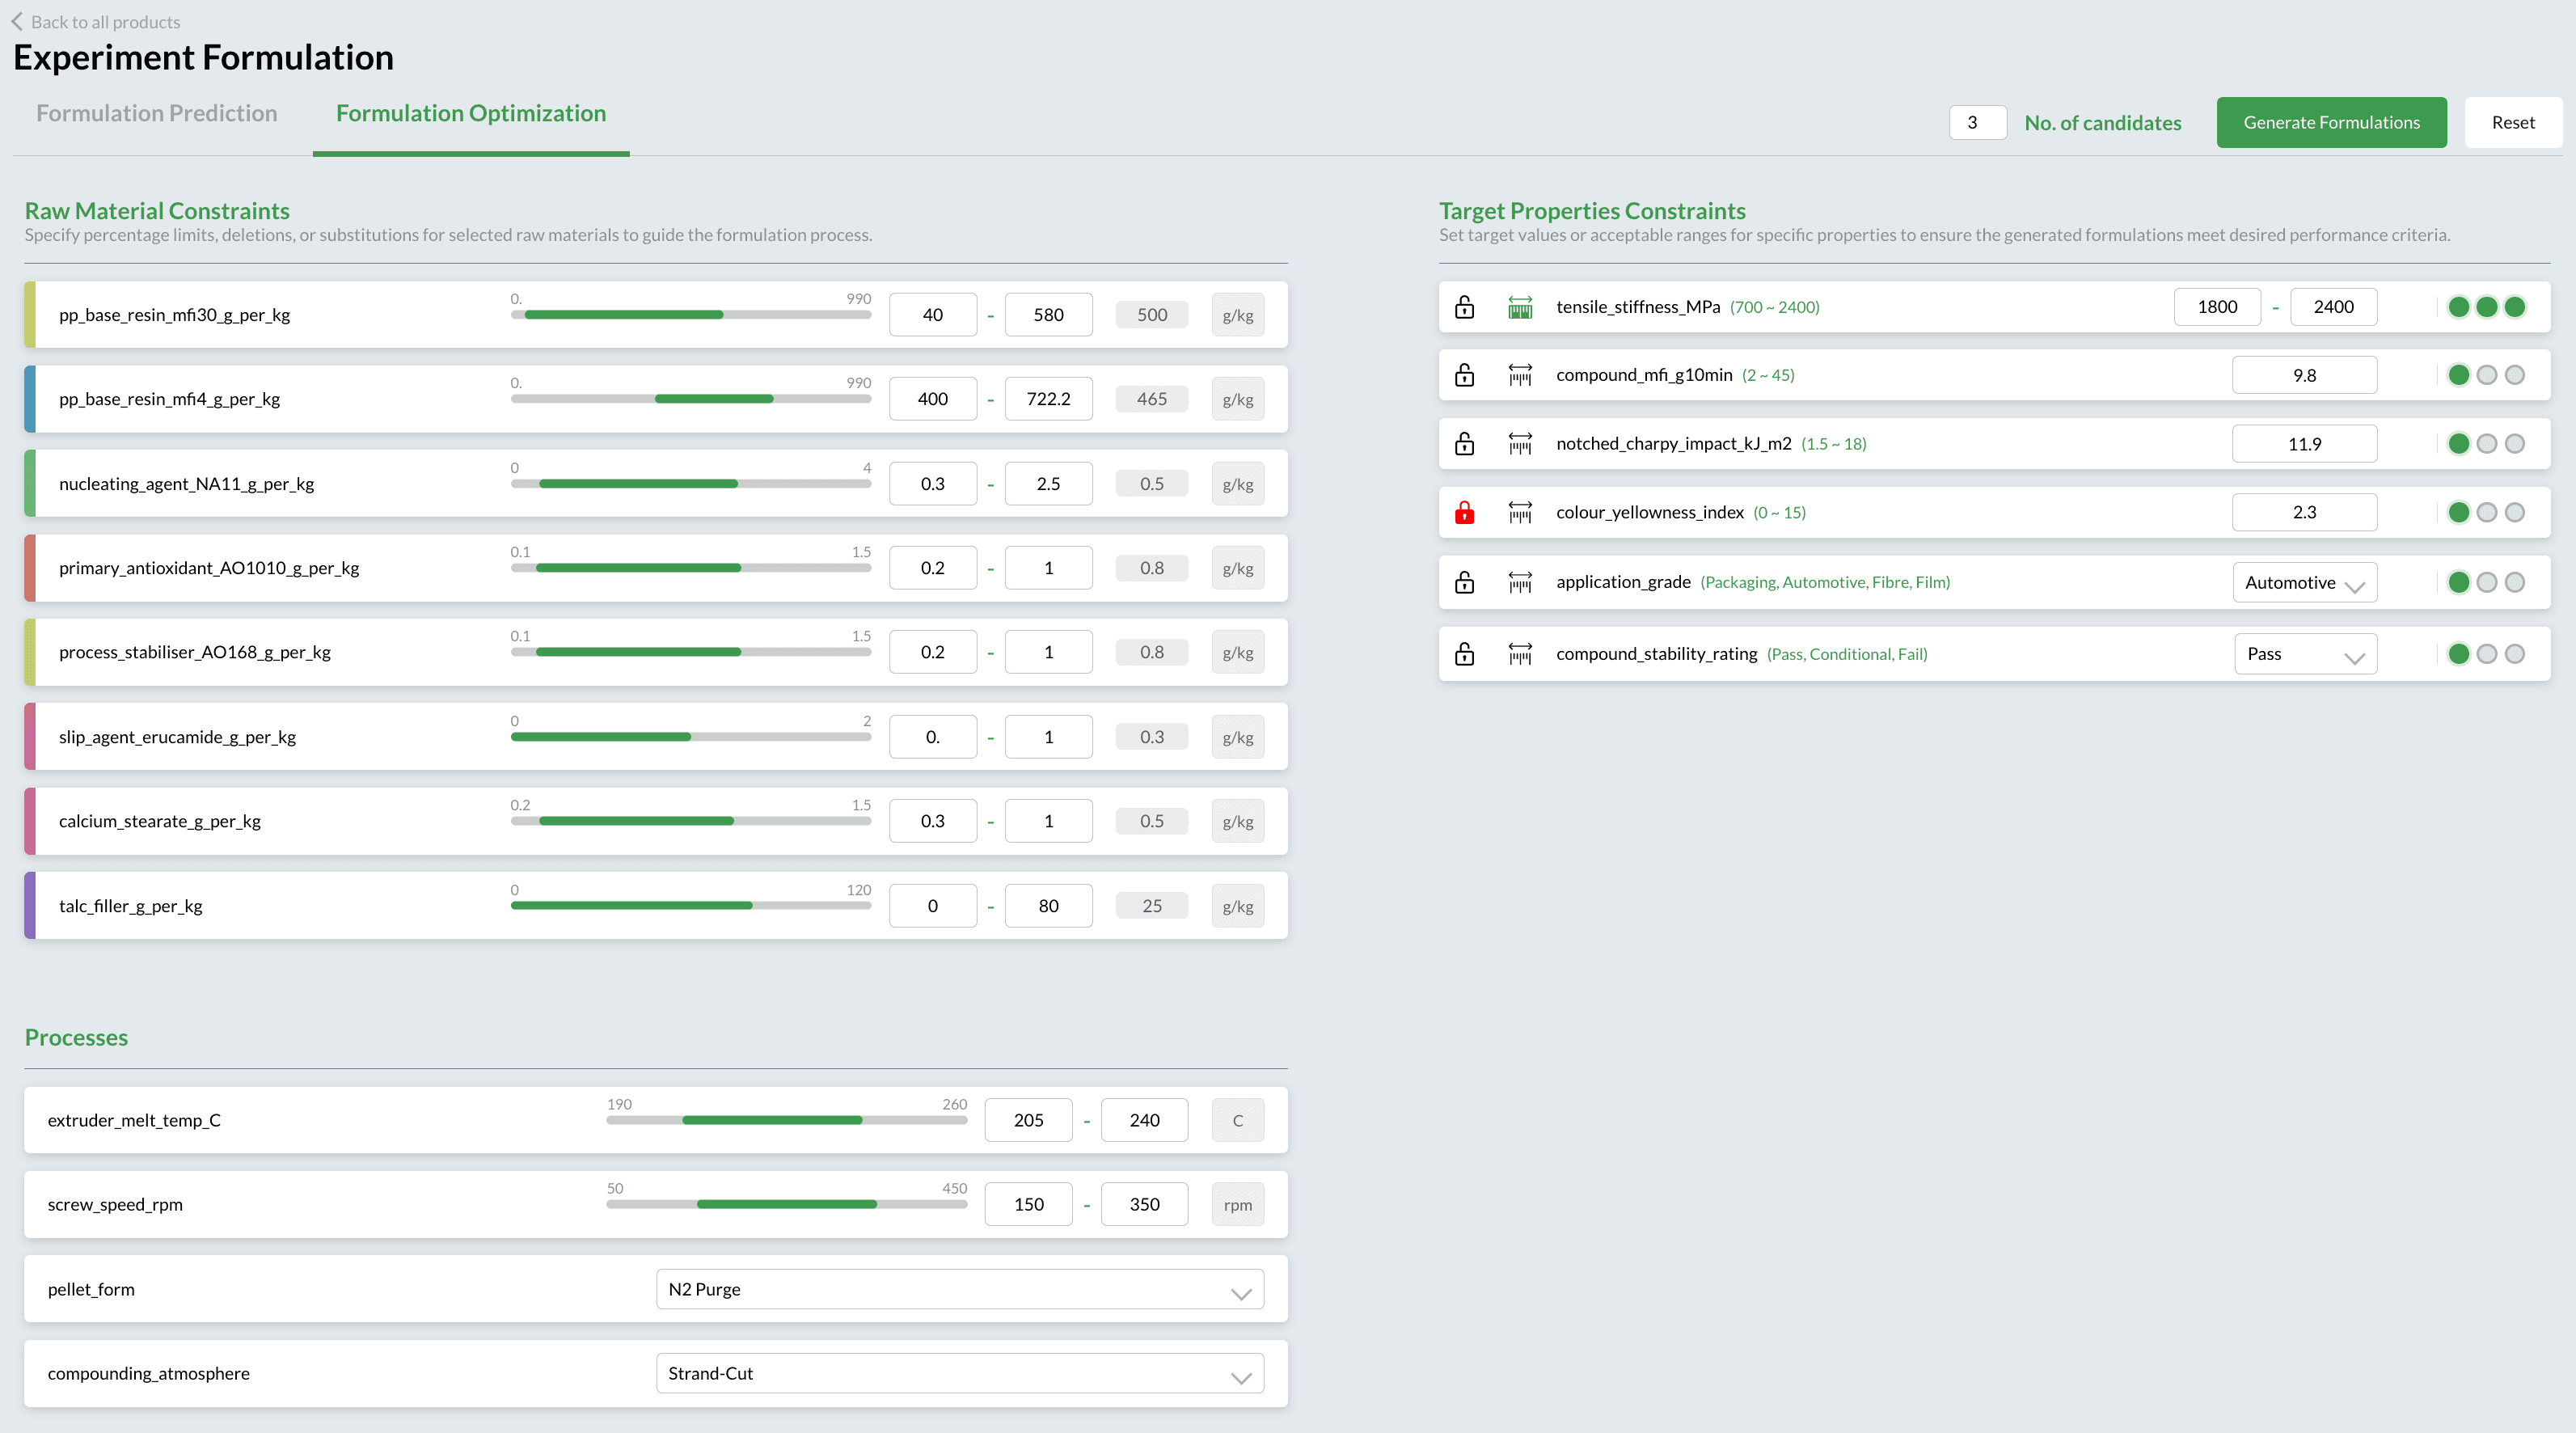Select third priority dot for colour_yellowness_index
Image resolution: width=2576 pixels, height=1433 pixels.
pos(2514,512)
